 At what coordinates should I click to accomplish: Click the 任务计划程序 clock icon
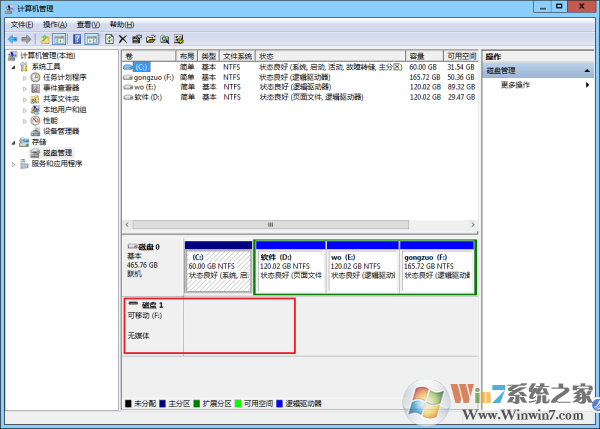[35, 77]
